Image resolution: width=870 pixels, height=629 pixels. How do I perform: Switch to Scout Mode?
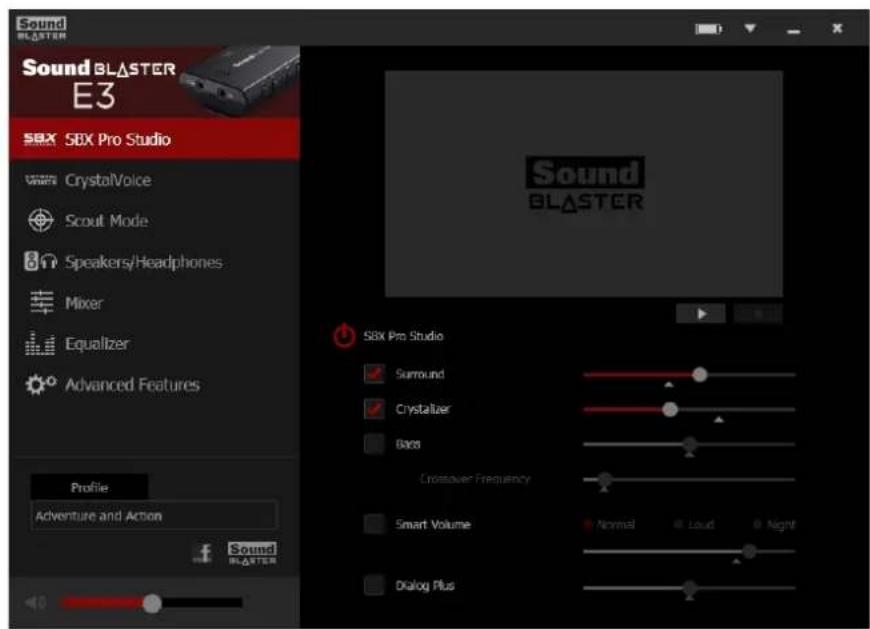154,221
